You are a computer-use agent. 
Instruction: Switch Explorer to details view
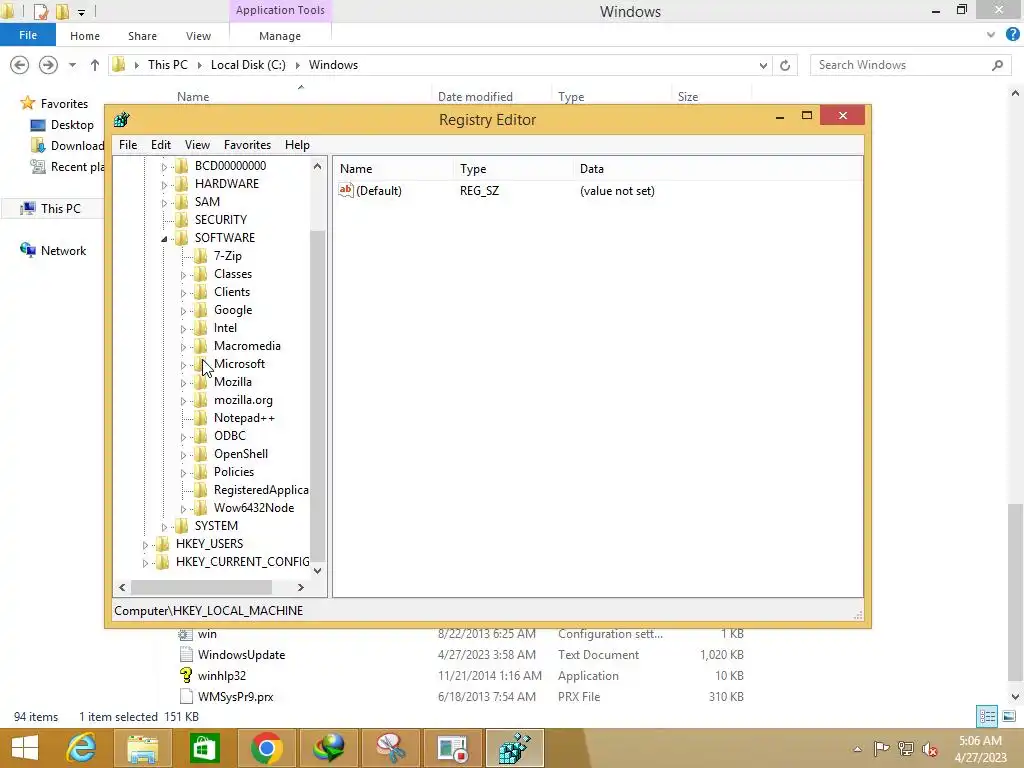987,716
